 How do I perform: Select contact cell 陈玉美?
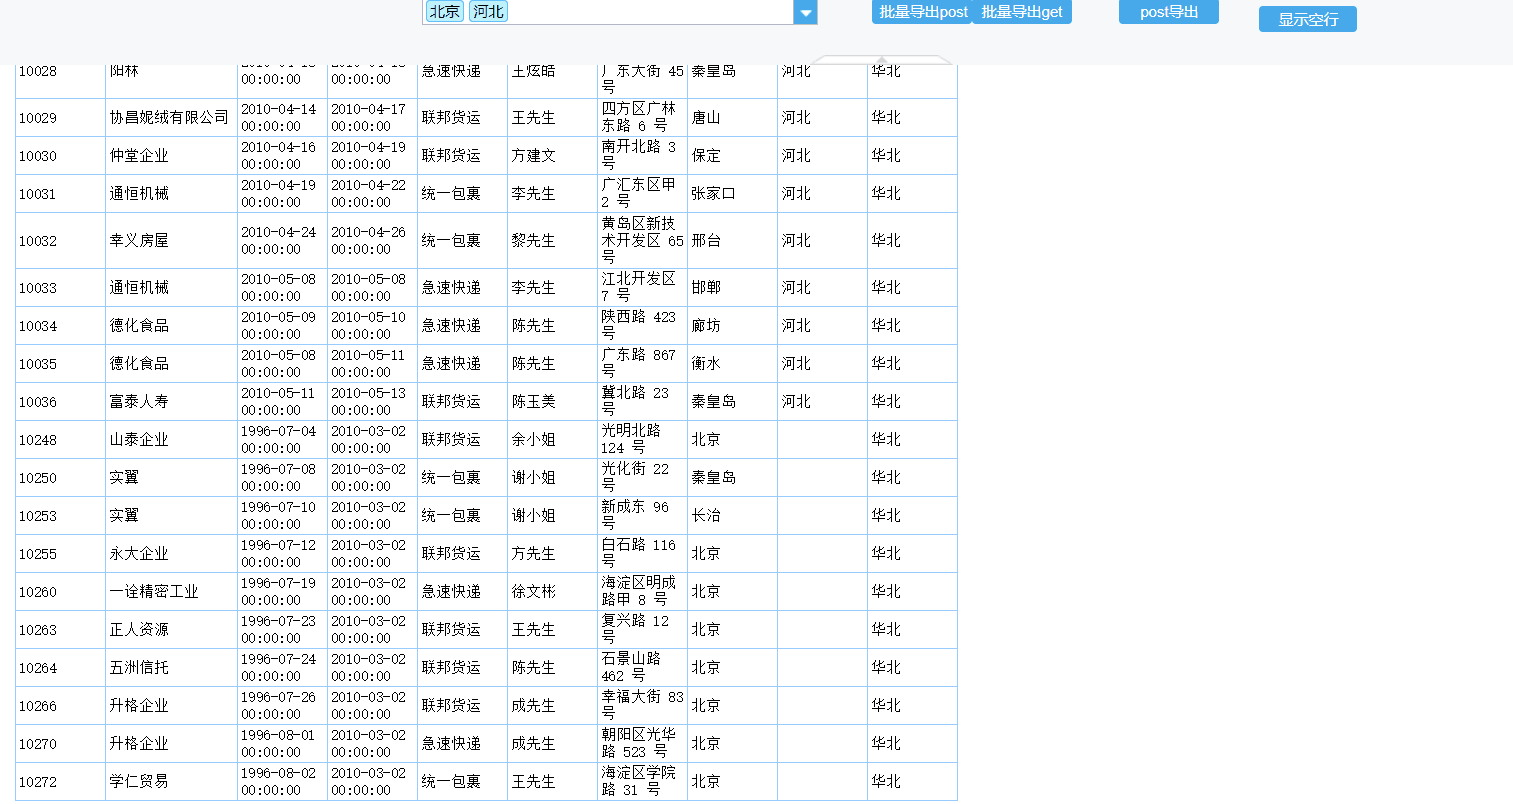point(552,402)
